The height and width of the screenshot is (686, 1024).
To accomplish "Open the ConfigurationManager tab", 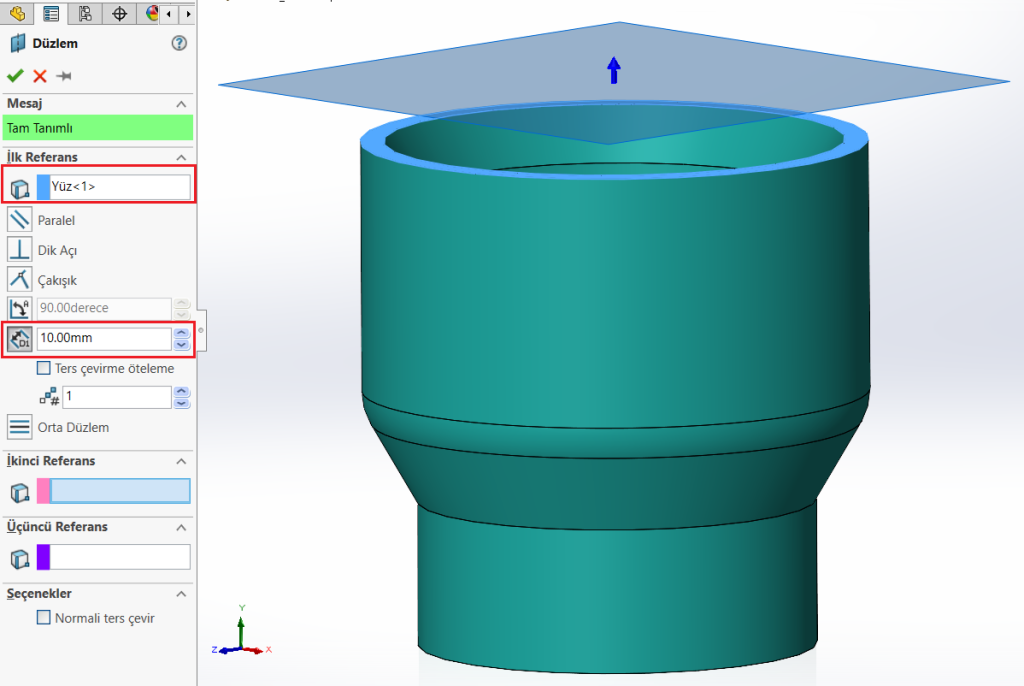I will pyautogui.click(x=85, y=13).
